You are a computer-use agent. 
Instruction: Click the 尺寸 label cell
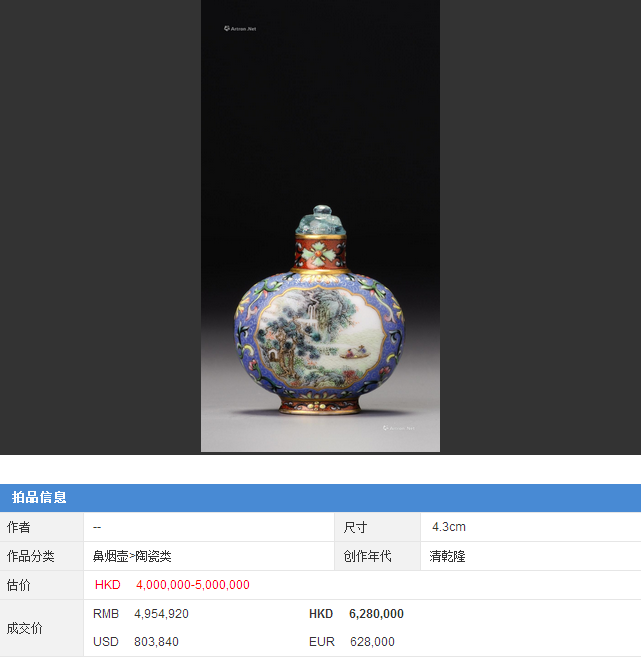click(377, 527)
